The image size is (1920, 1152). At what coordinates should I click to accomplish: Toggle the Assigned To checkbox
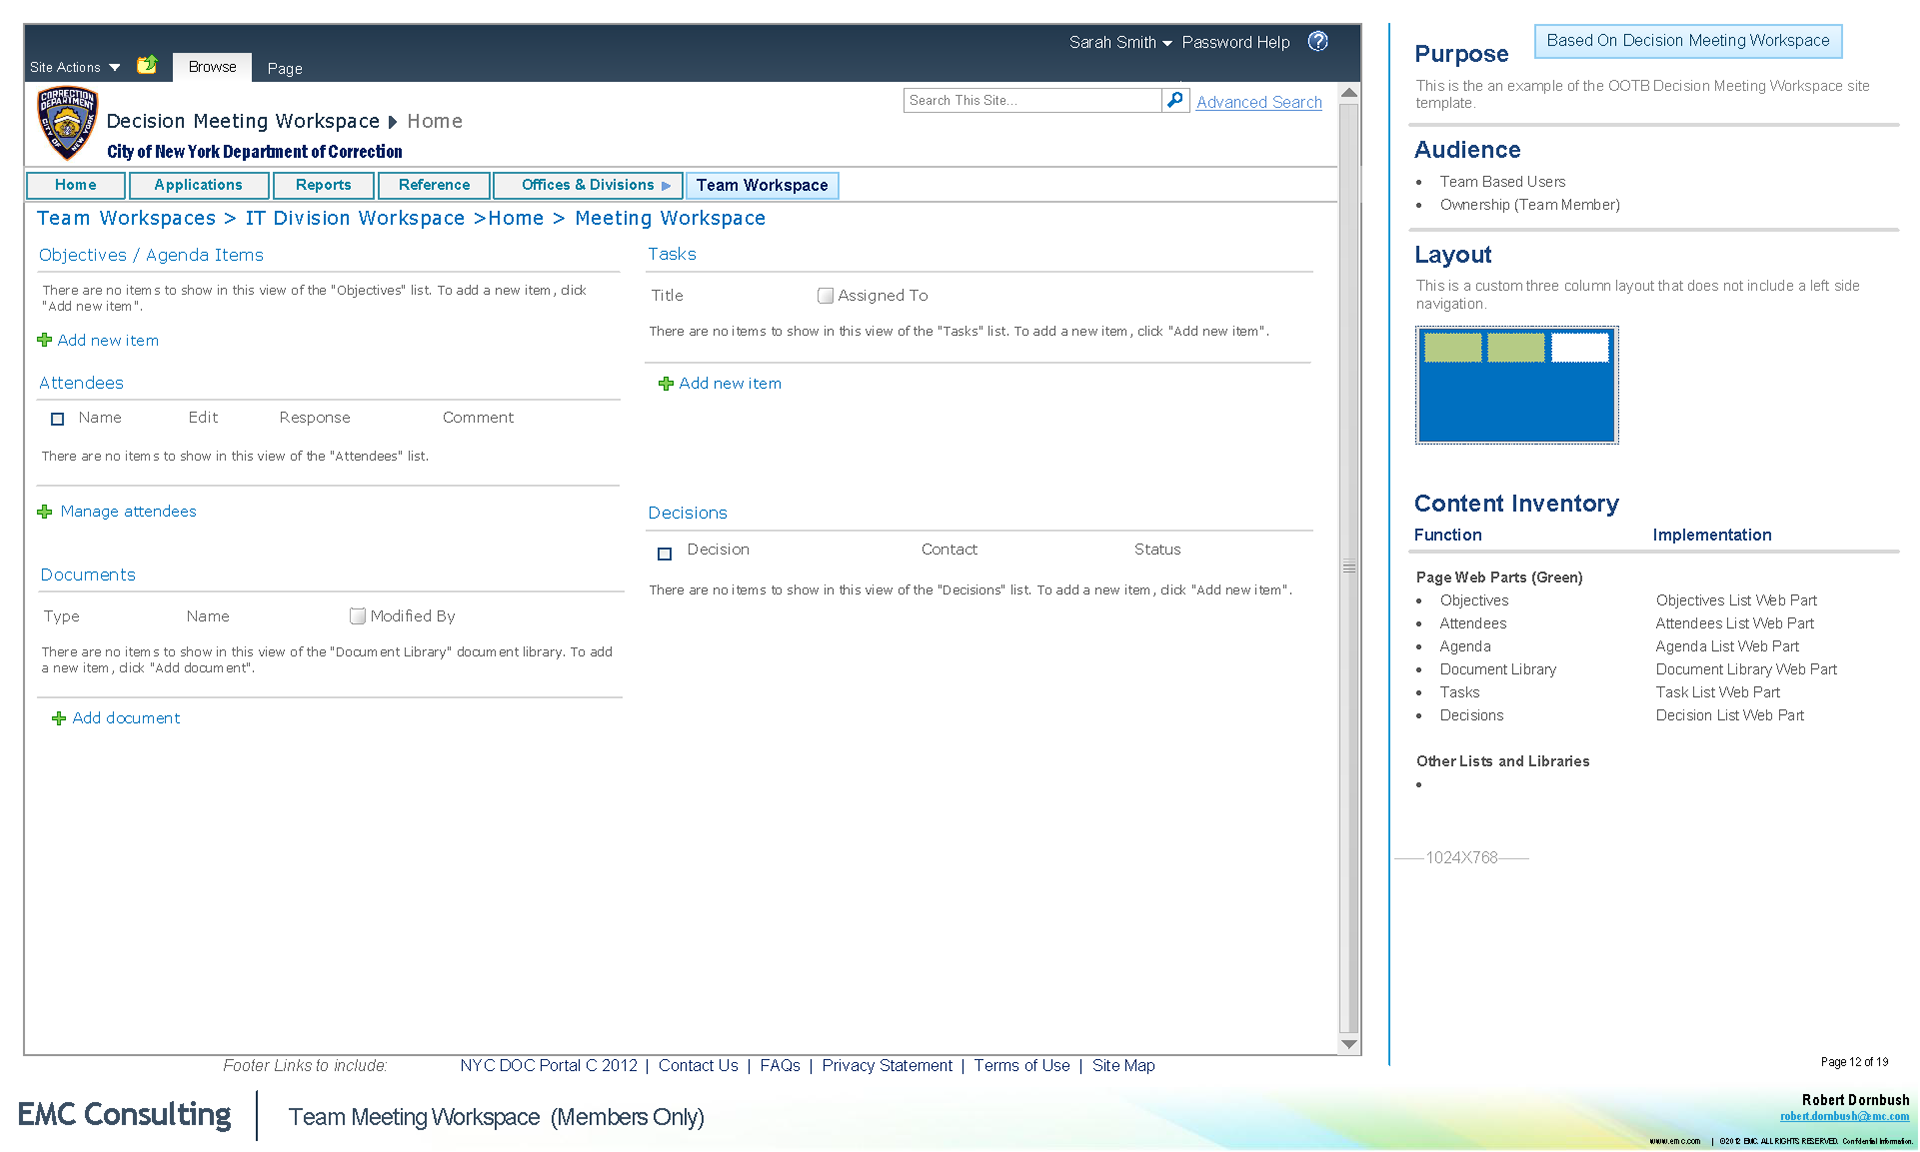(825, 296)
